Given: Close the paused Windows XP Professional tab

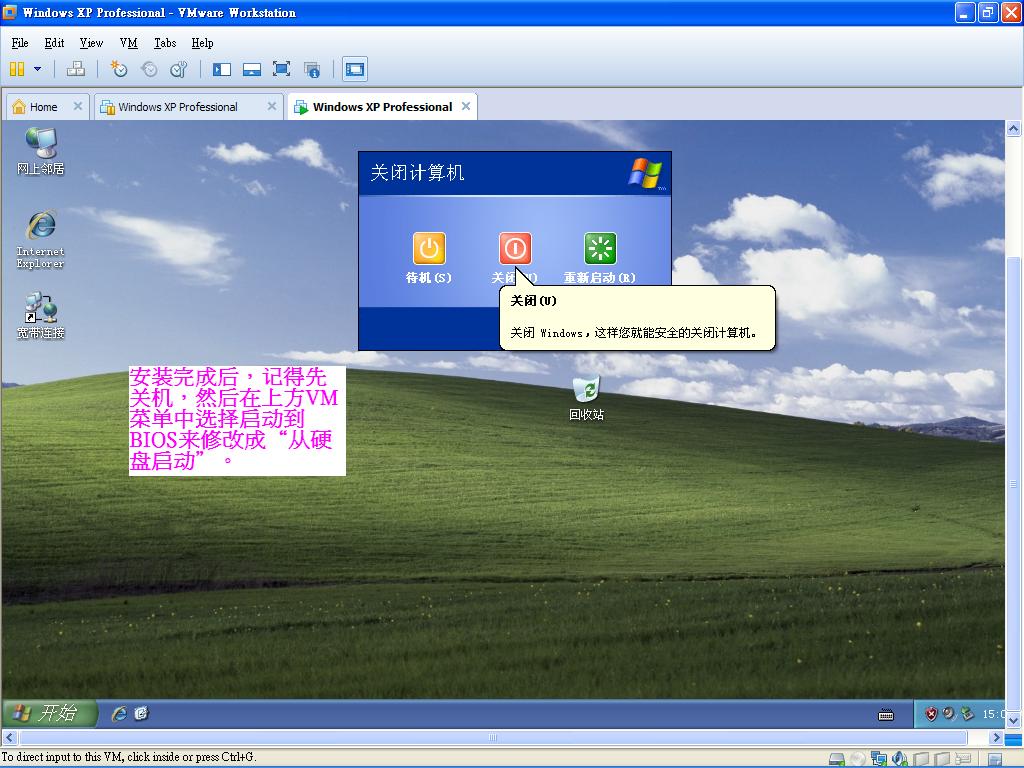Looking at the screenshot, I should pyautogui.click(x=272, y=106).
